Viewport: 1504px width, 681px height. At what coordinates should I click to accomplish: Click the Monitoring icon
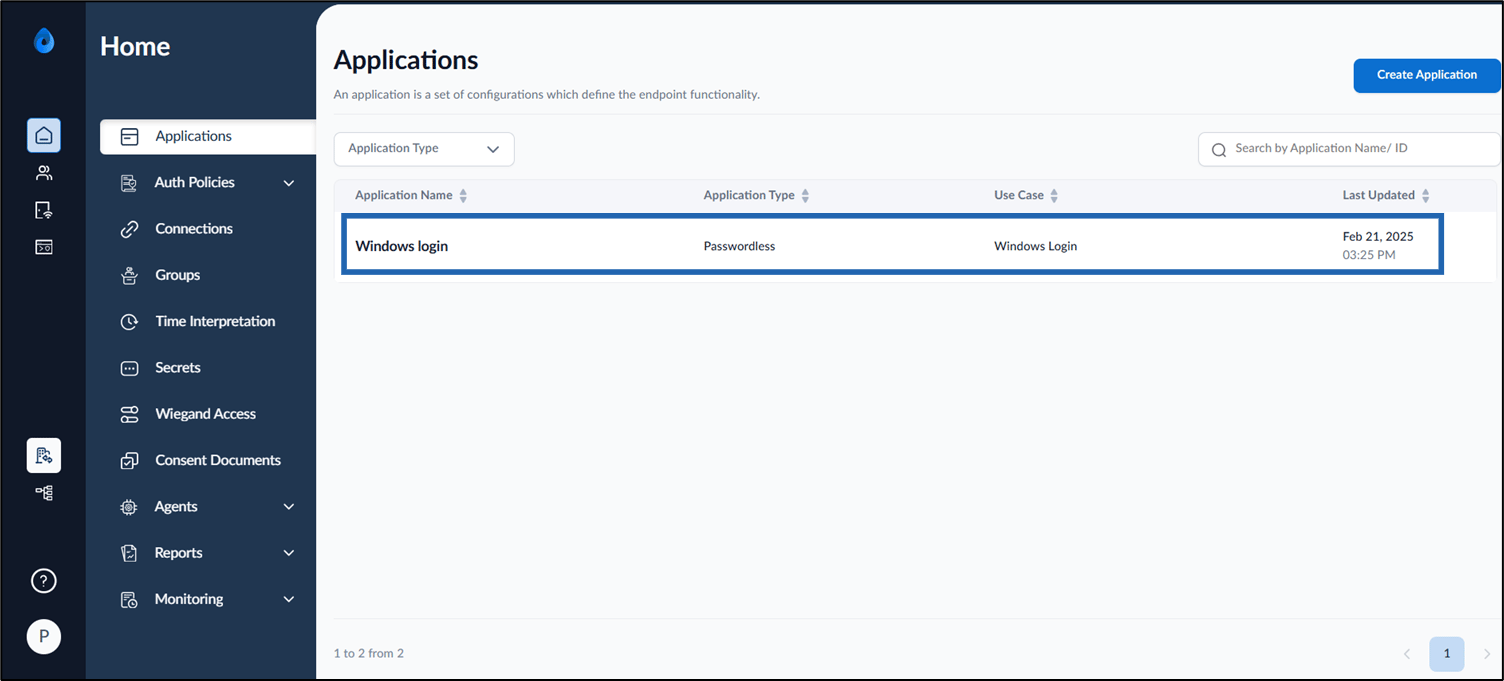click(129, 600)
